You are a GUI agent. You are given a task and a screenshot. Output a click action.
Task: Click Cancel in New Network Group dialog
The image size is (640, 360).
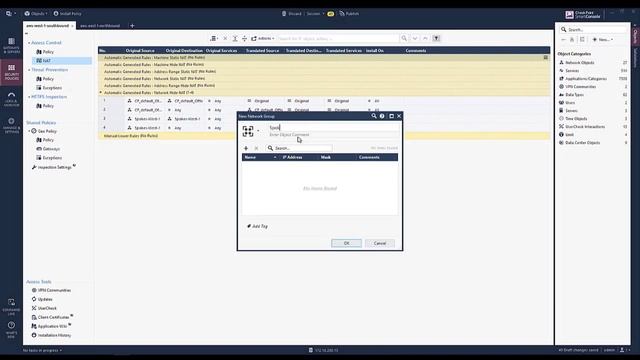point(380,243)
